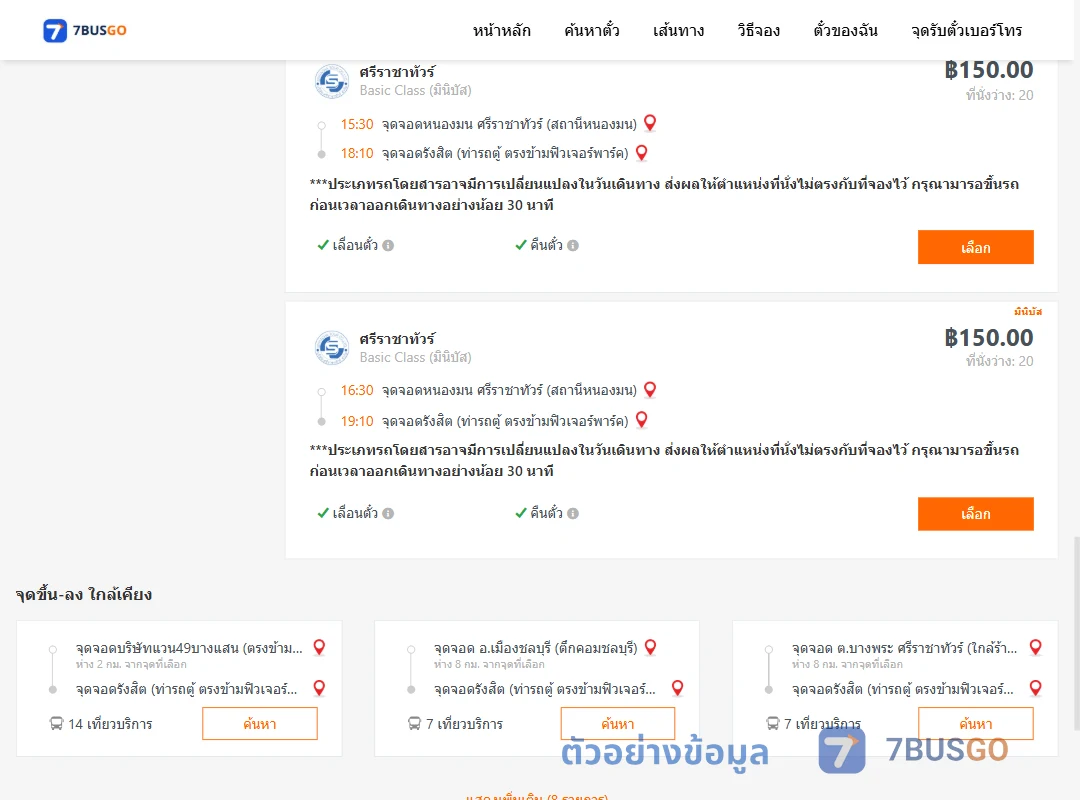Search trips from อ.เมืองชลบุรี with ค้นหา
1080x800 pixels.
tap(618, 724)
